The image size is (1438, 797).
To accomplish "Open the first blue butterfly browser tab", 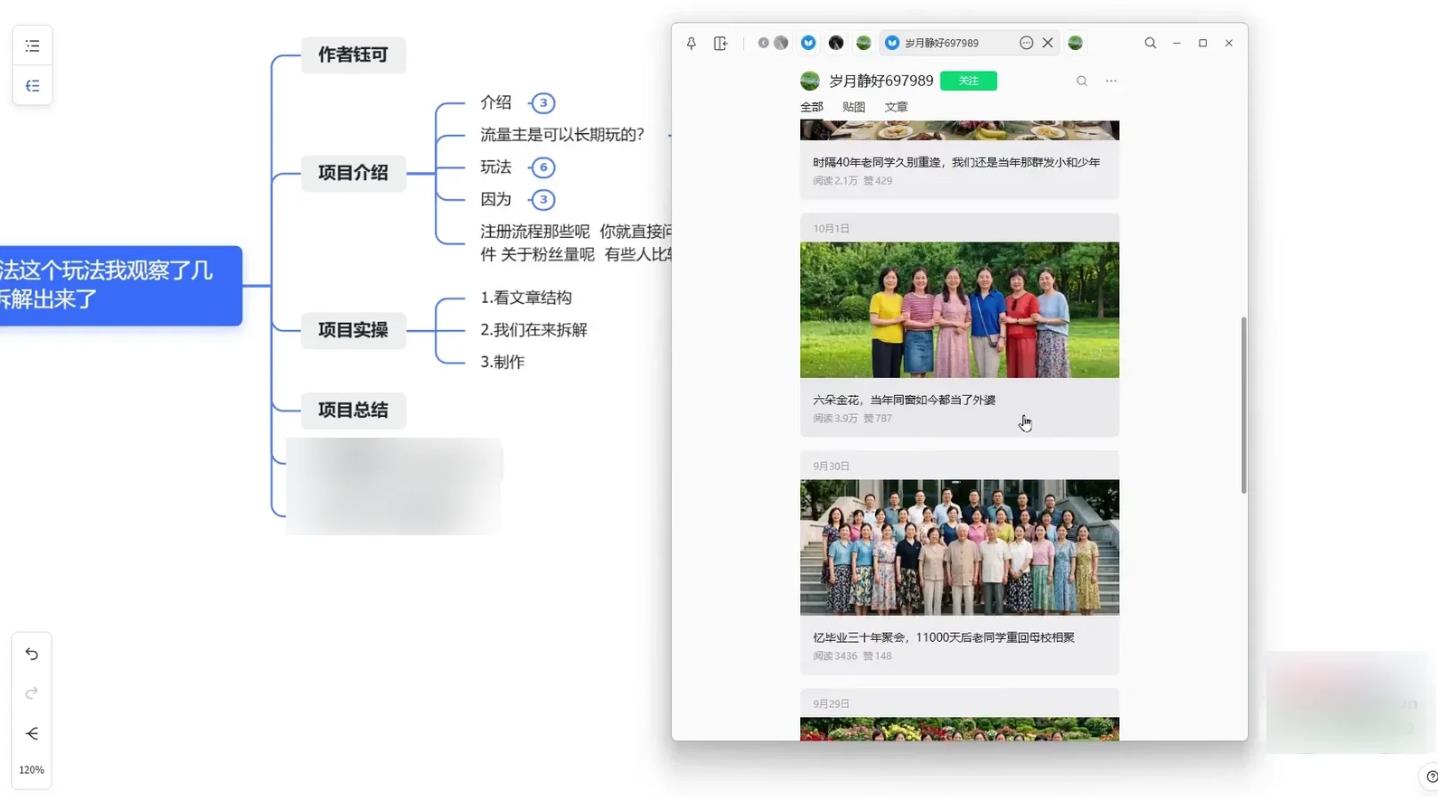I will pyautogui.click(x=808, y=43).
